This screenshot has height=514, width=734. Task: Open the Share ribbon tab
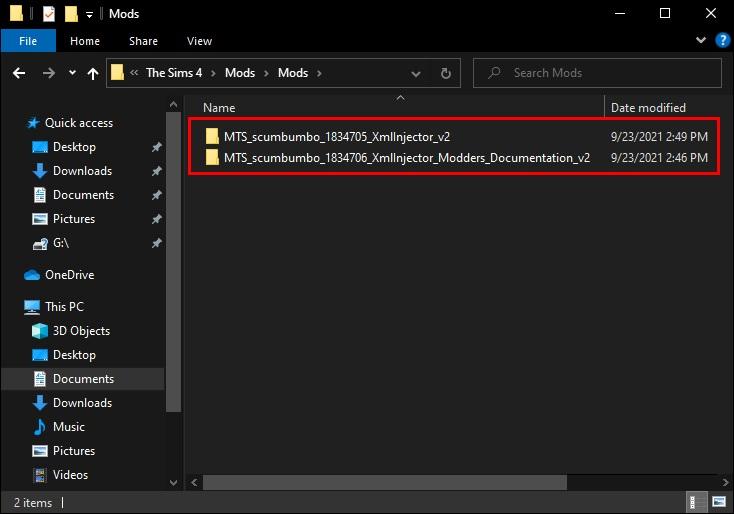coord(143,41)
